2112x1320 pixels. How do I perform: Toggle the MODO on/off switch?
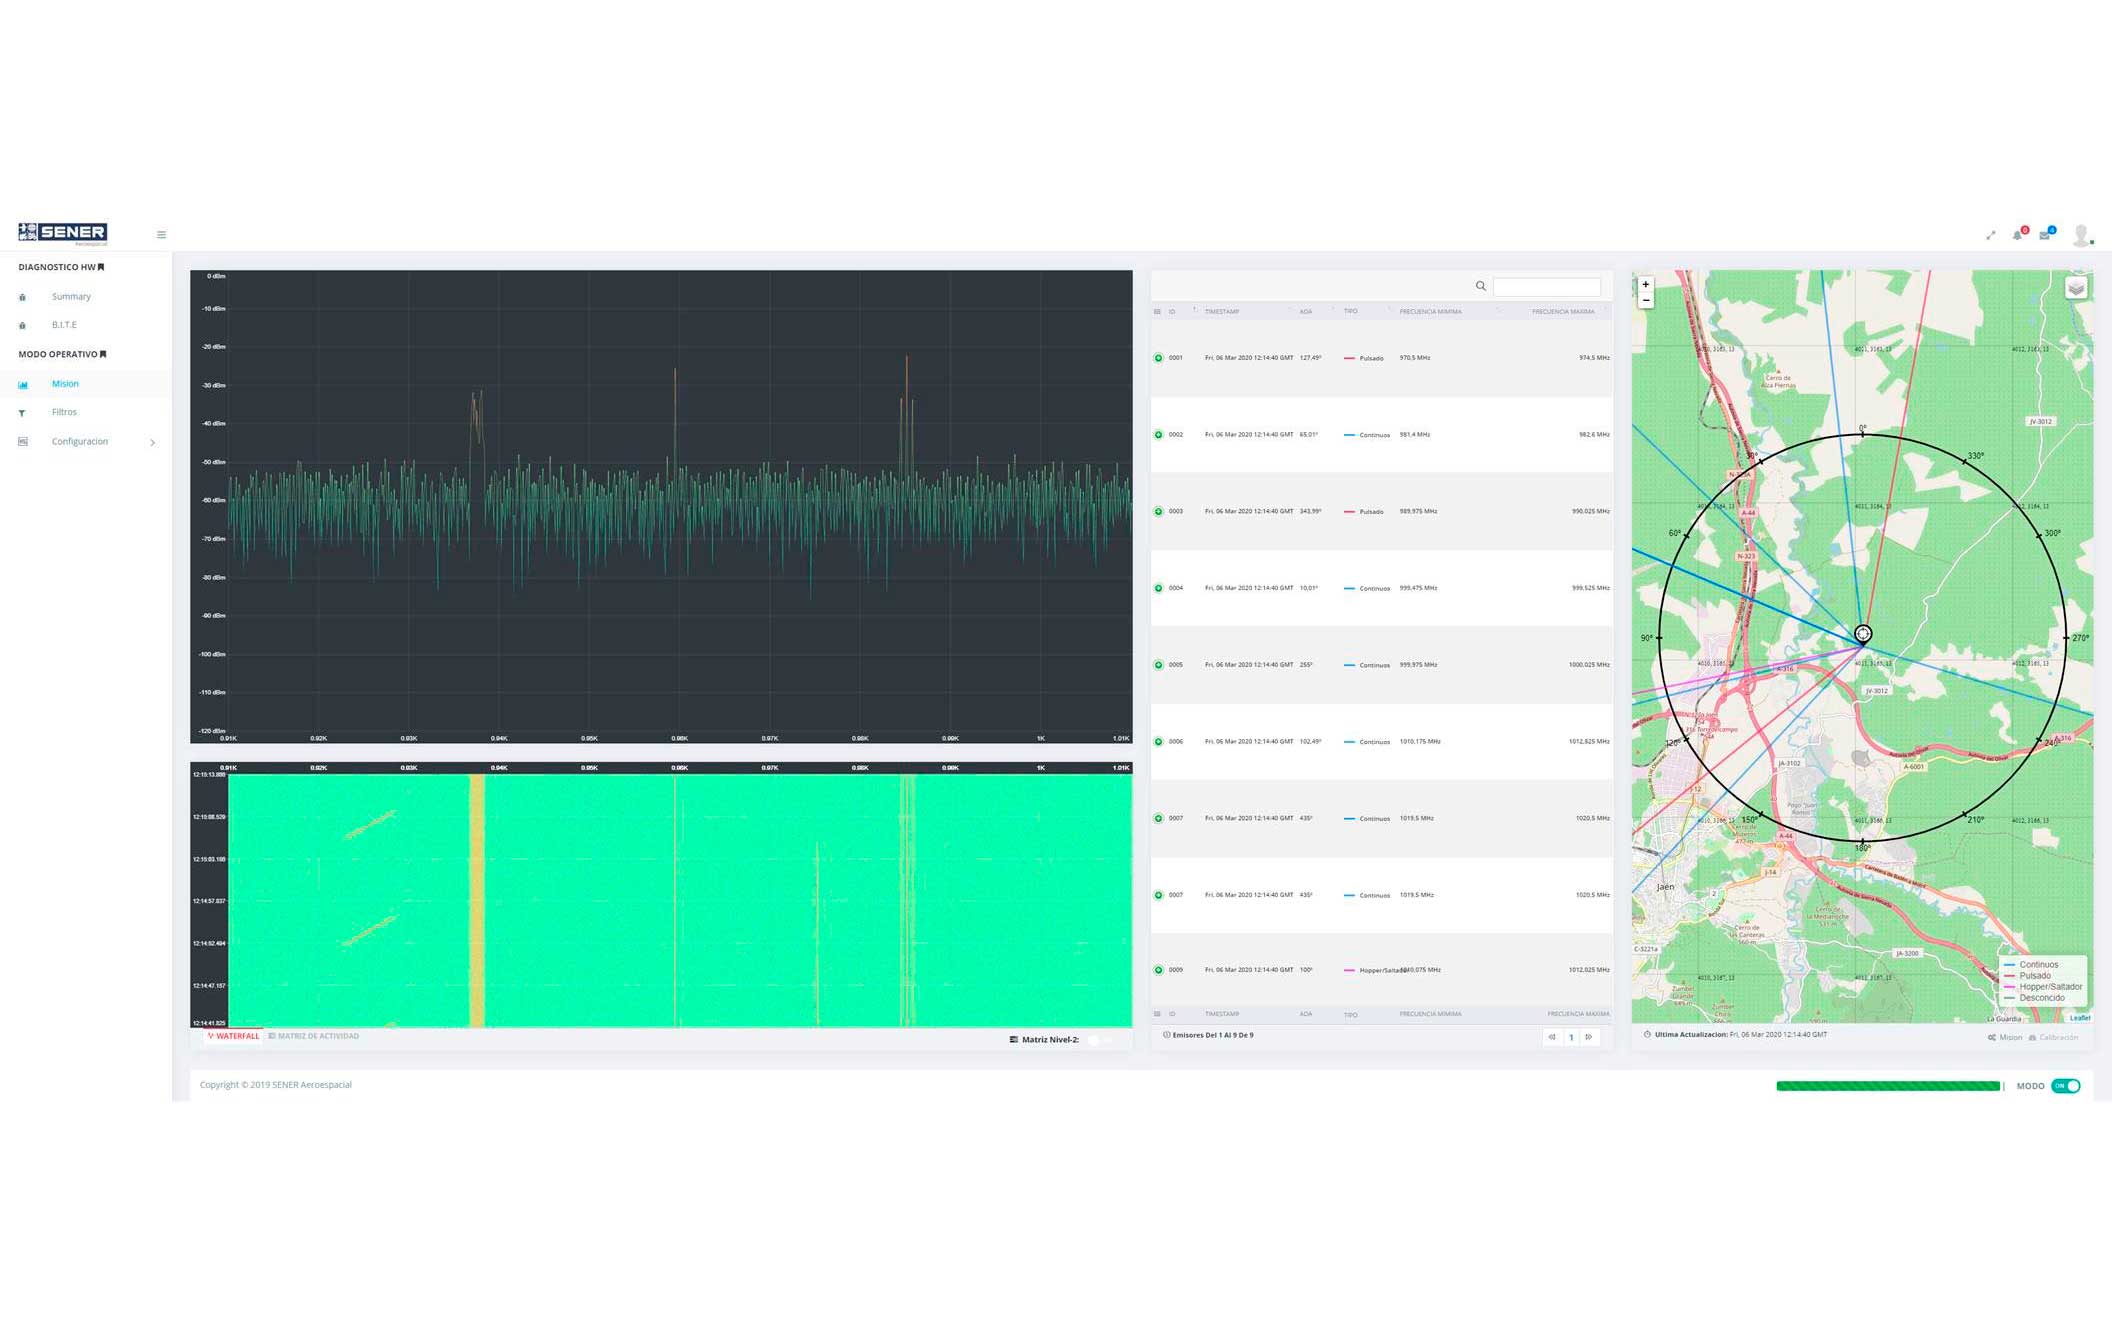click(x=2066, y=1086)
